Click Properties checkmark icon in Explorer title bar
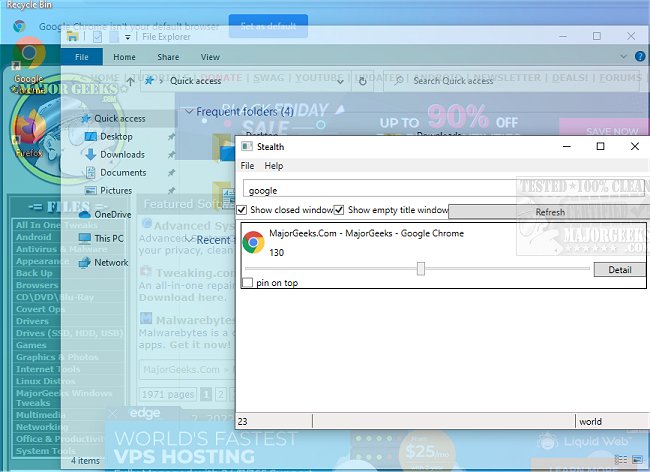Image resolution: width=650 pixels, height=472 pixels. coord(97,37)
